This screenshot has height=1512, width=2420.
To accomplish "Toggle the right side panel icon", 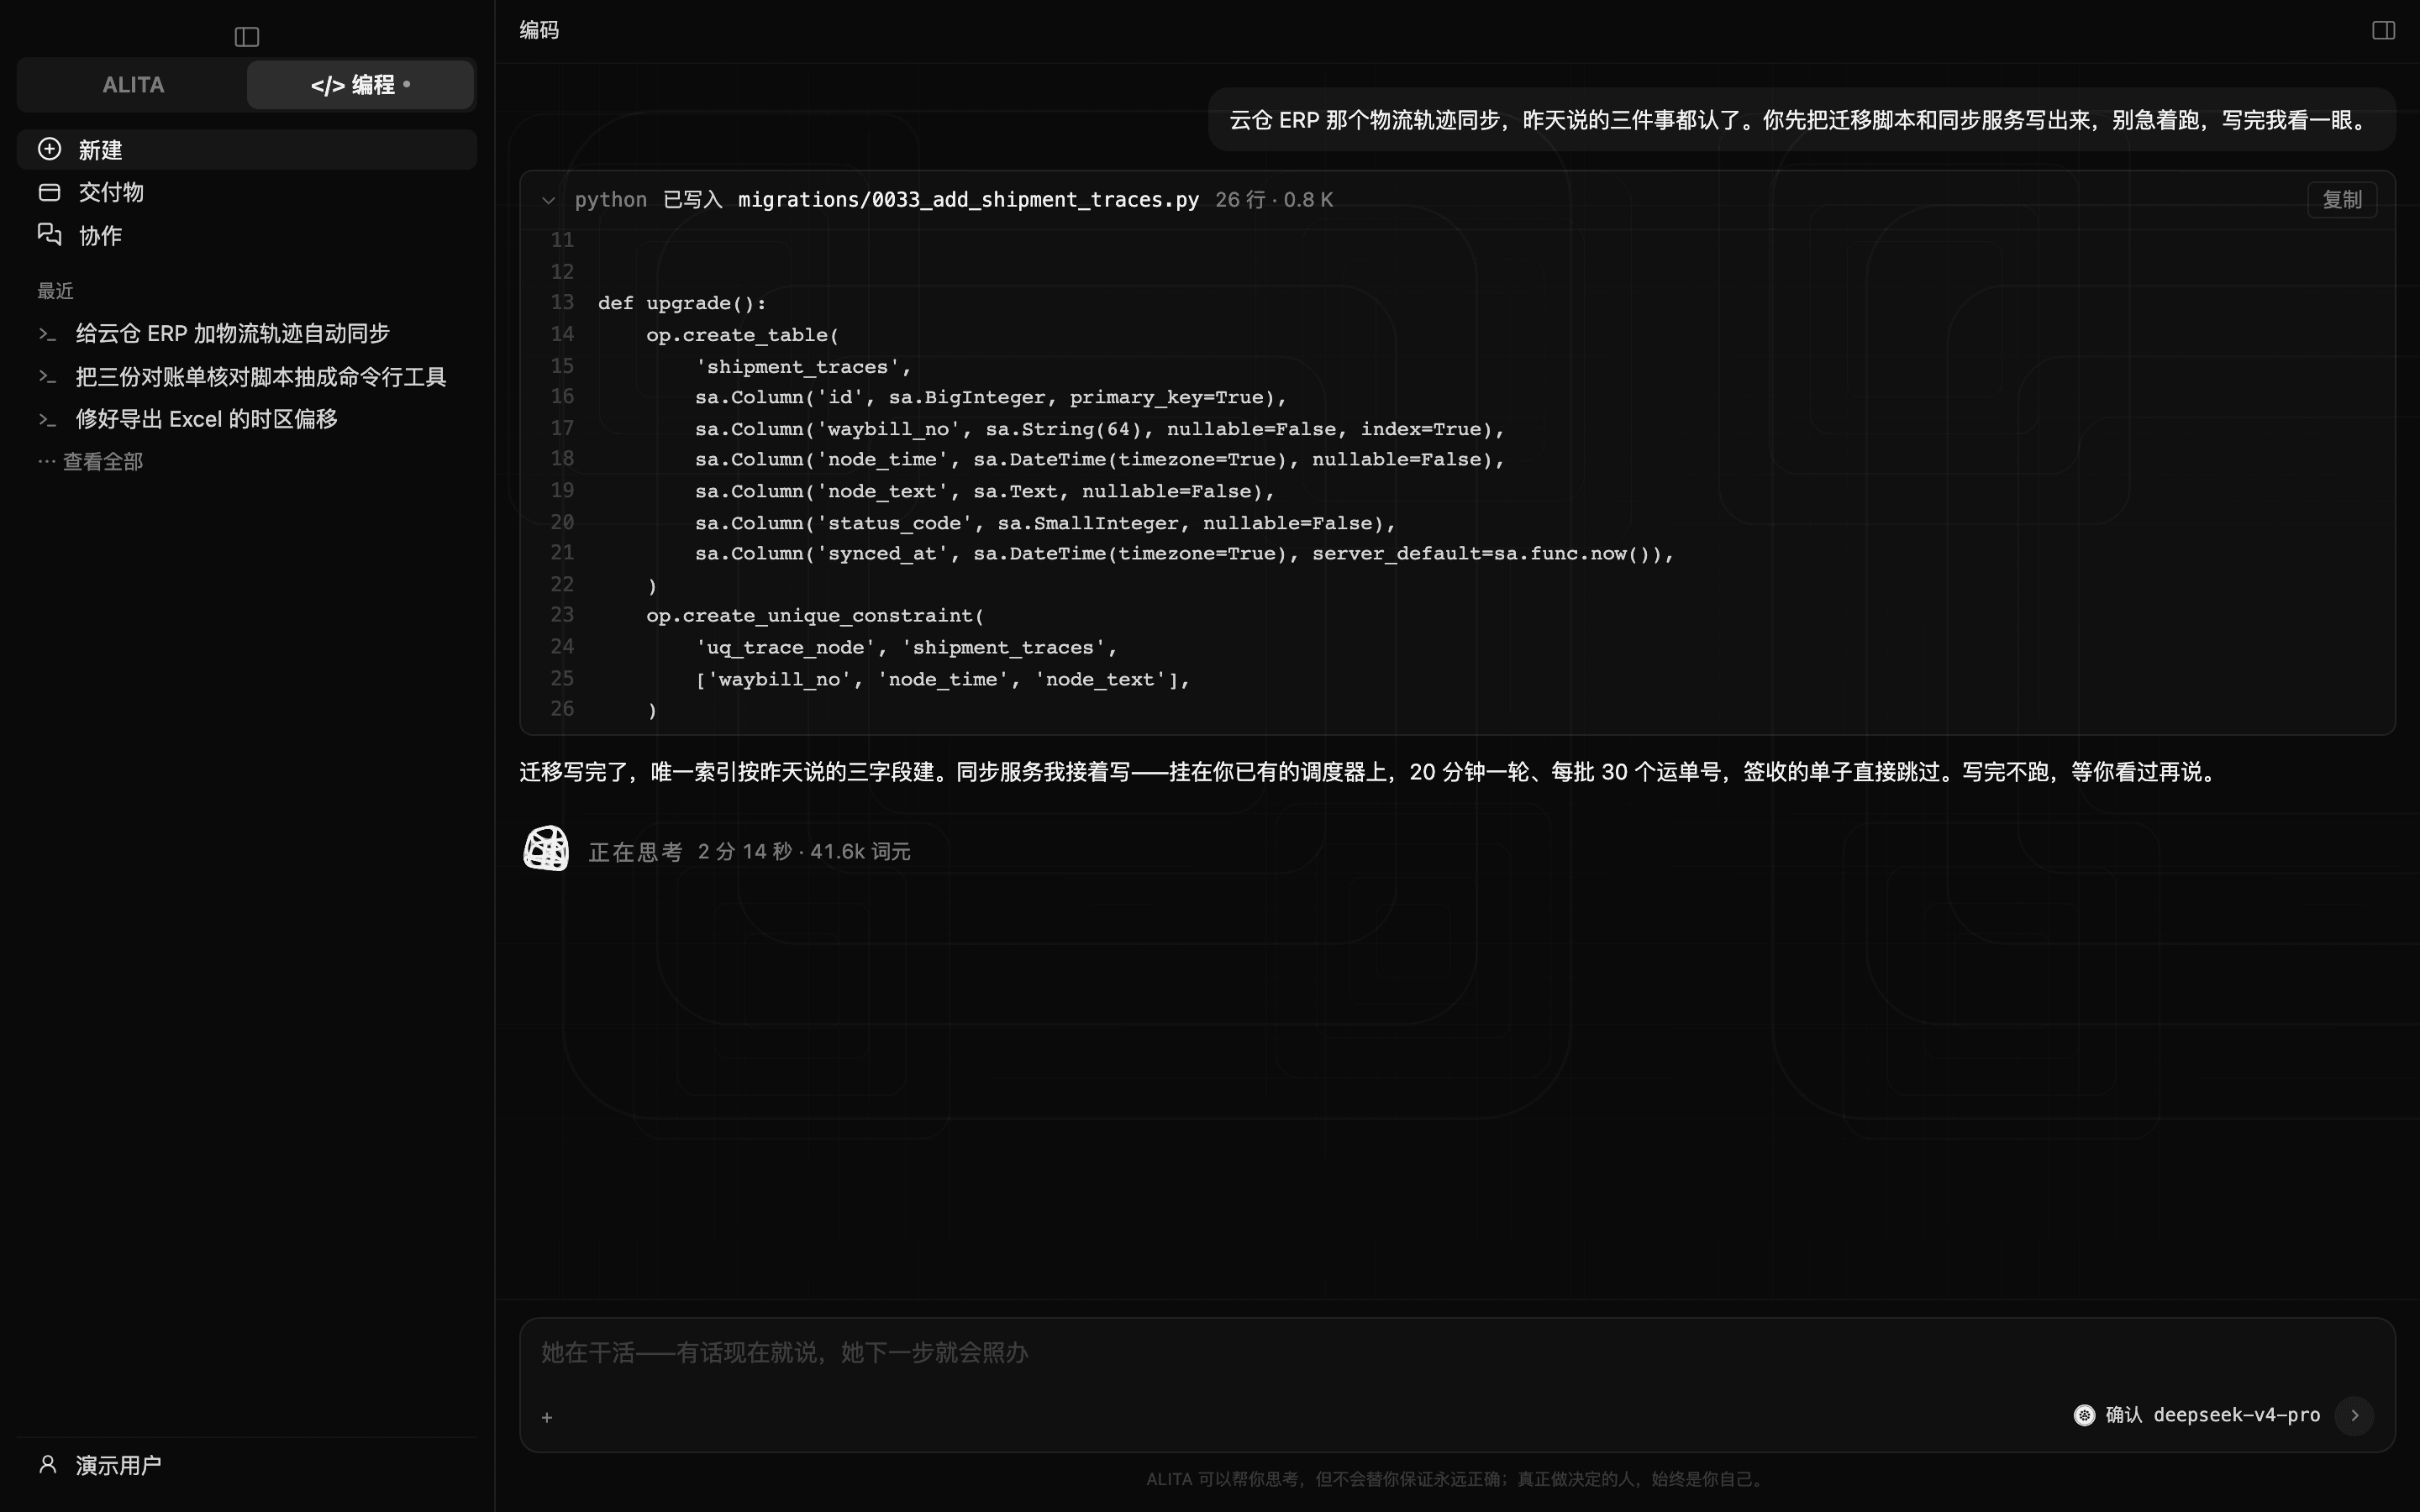I will tap(2383, 30).
